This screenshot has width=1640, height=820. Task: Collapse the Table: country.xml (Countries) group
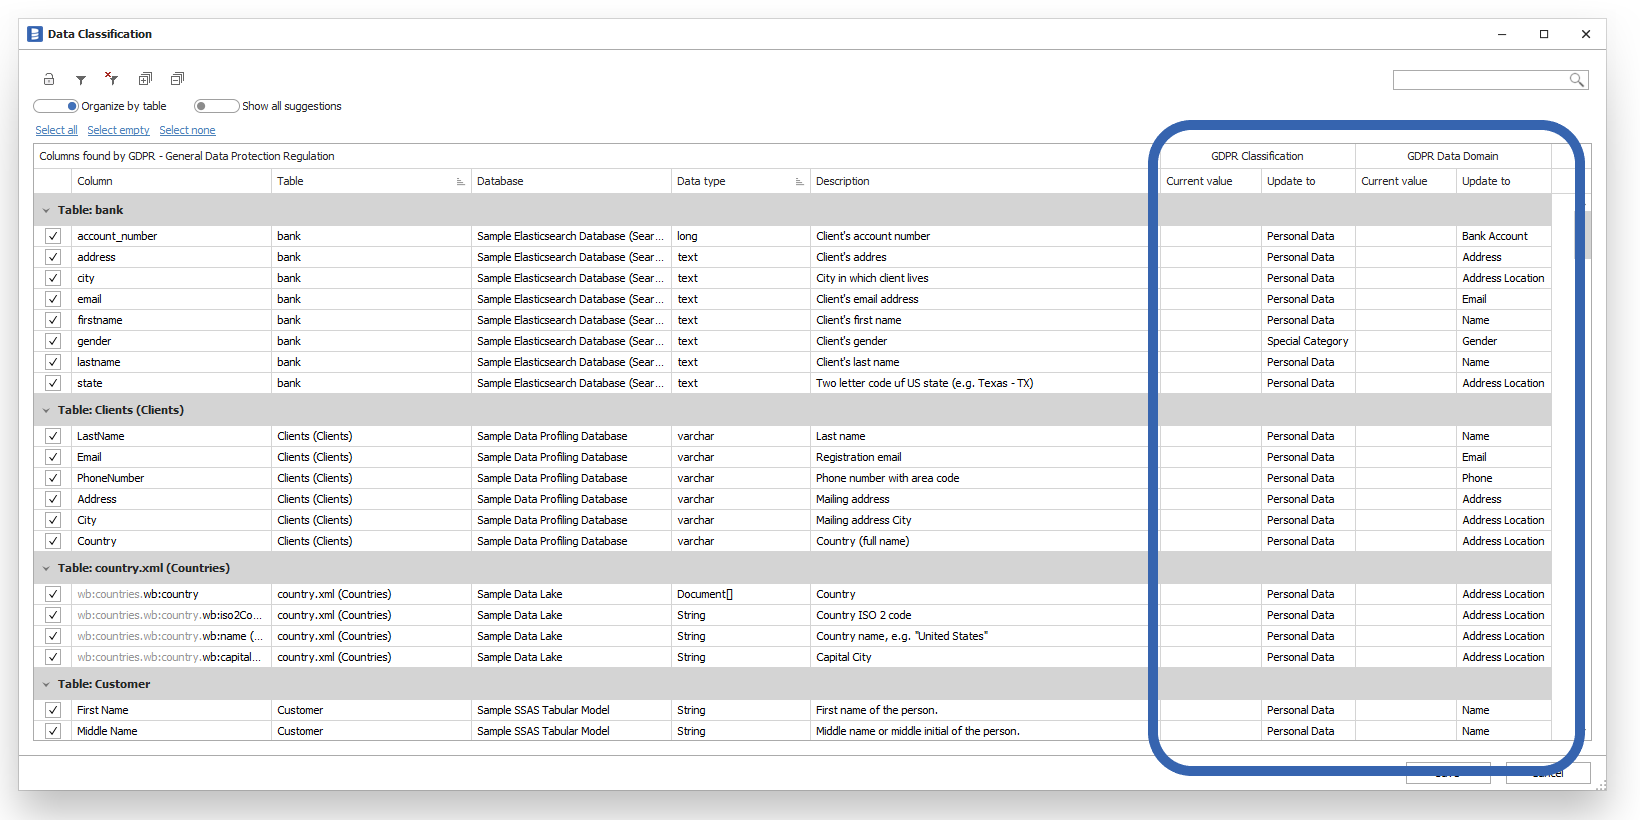pos(46,569)
